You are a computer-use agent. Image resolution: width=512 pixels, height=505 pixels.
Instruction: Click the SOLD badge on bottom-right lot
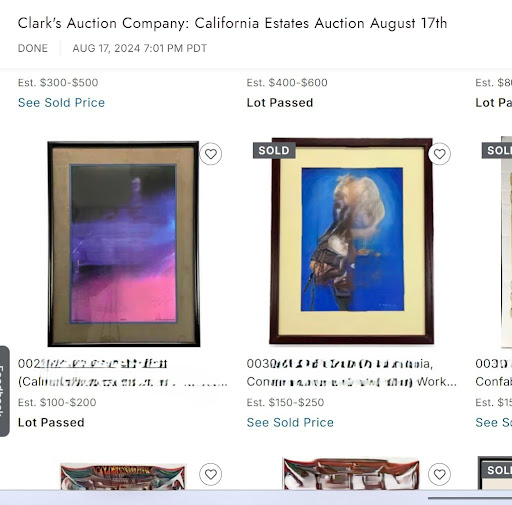tap(499, 470)
